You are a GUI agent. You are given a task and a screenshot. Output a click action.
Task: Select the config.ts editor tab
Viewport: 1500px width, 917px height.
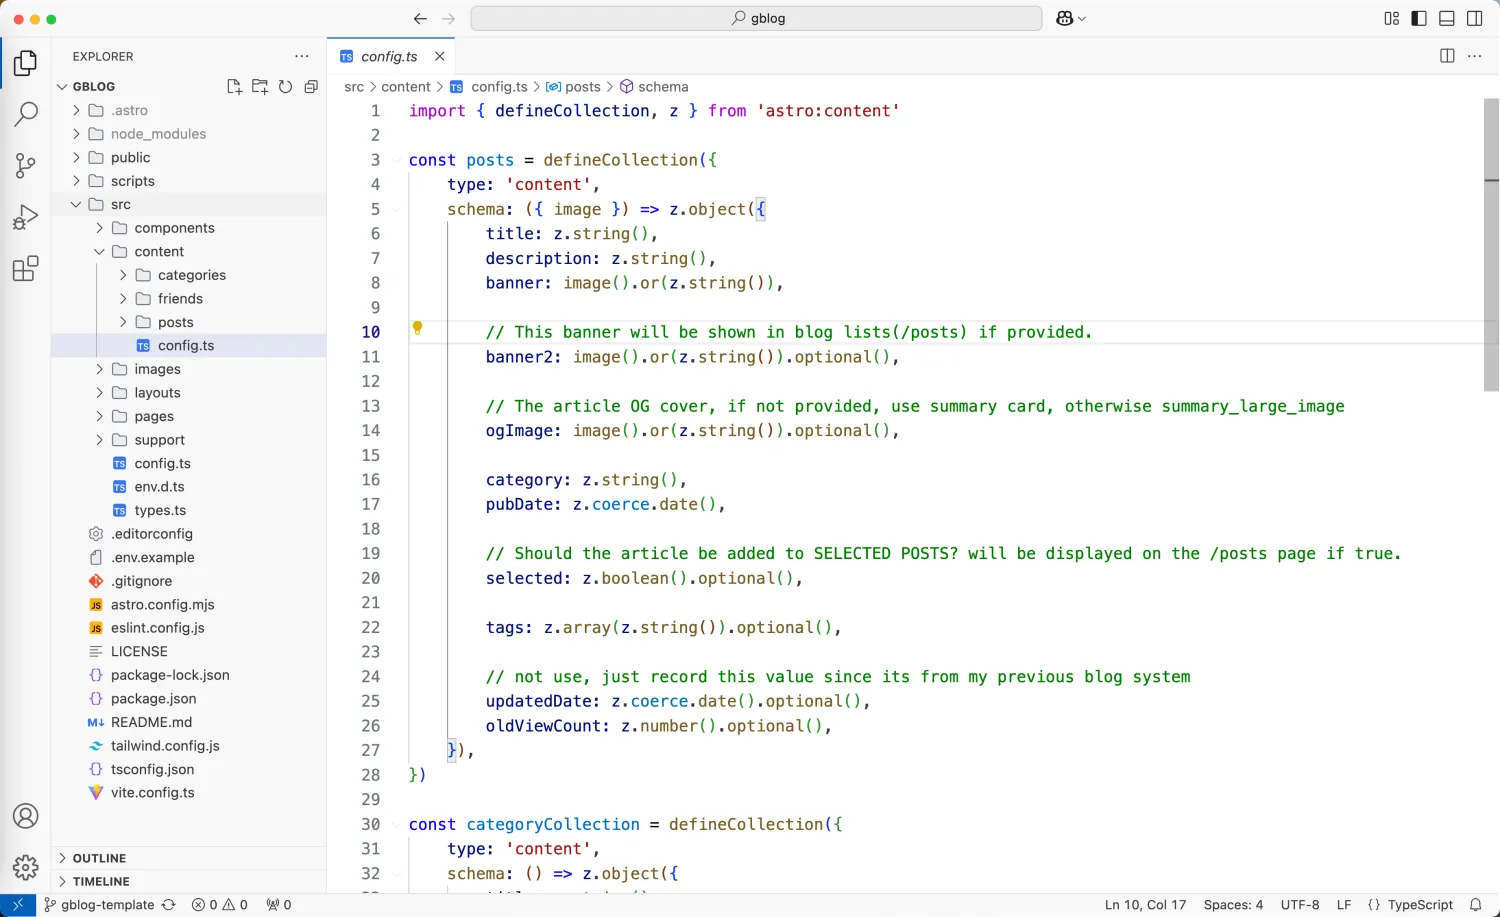(x=389, y=57)
